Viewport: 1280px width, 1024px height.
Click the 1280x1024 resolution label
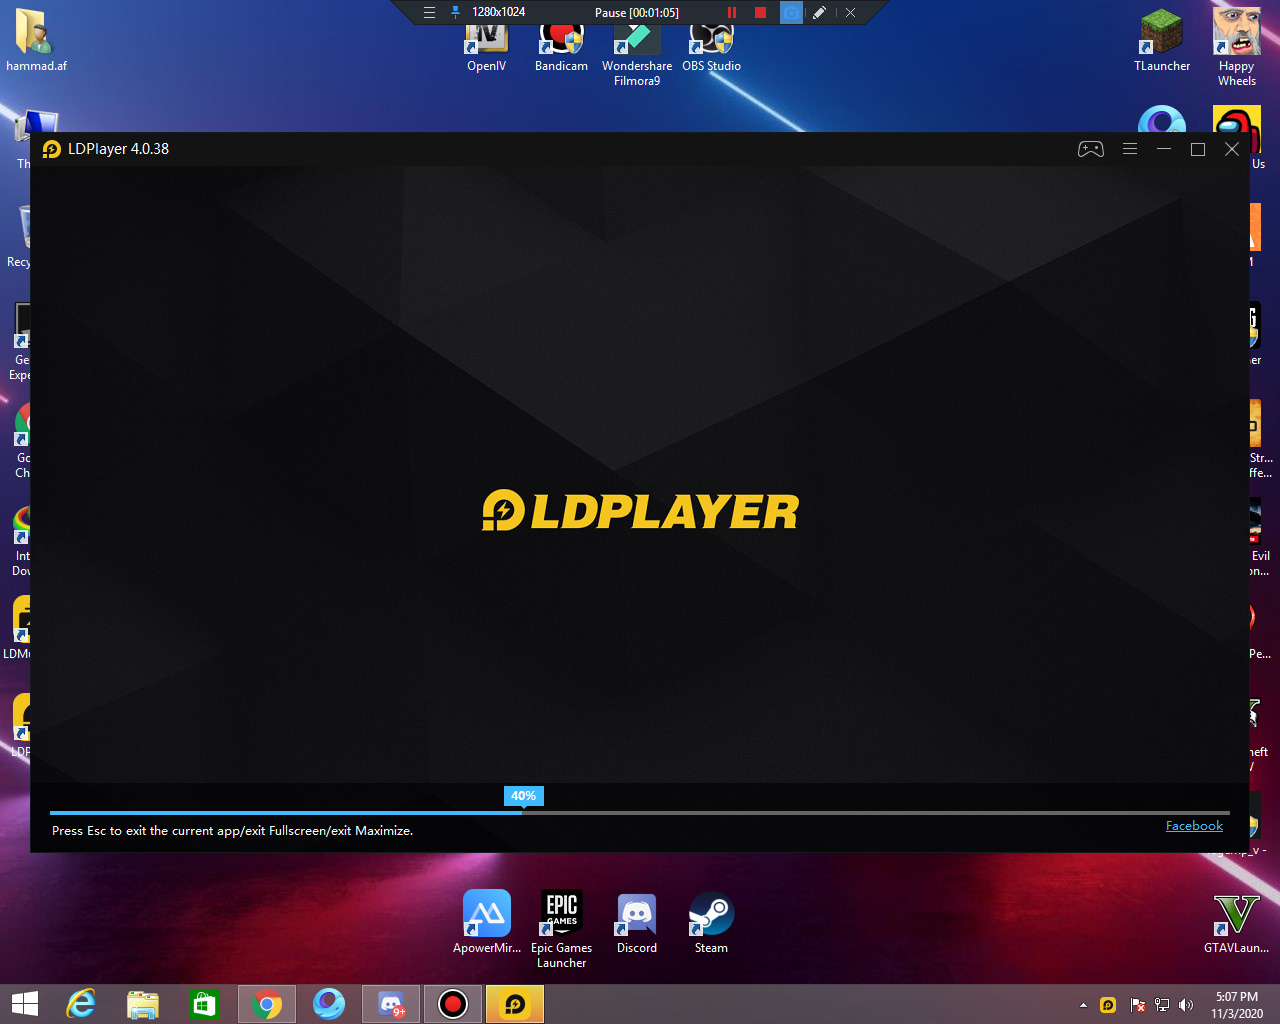498,12
